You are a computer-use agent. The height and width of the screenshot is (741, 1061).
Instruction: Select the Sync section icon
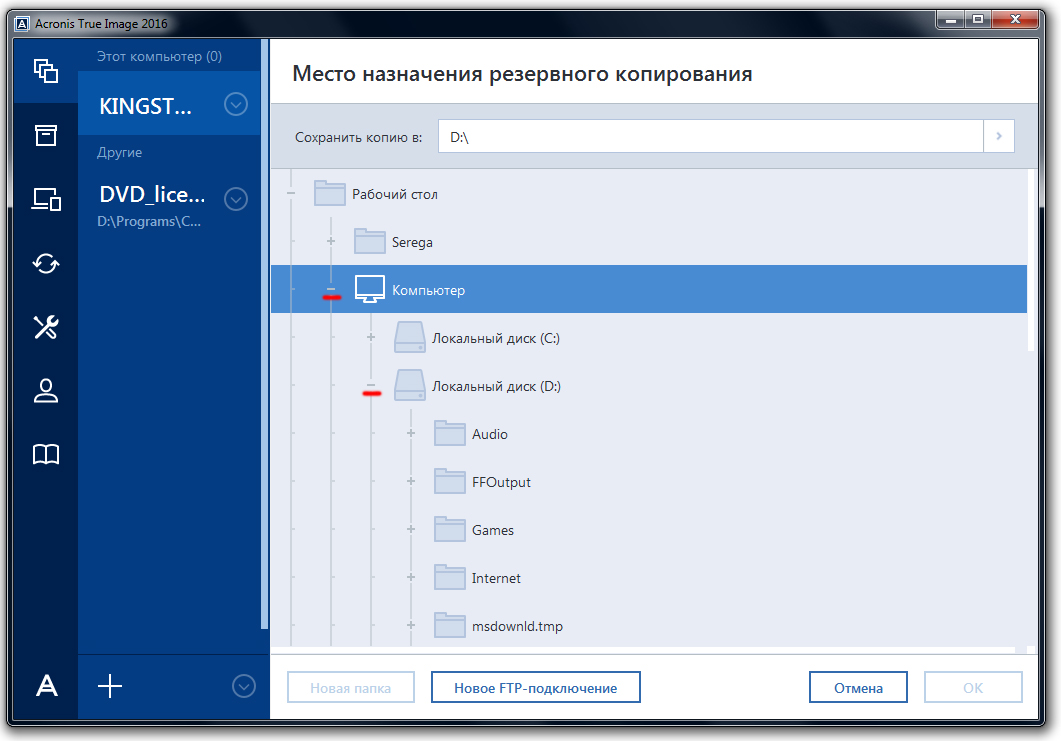[x=45, y=263]
